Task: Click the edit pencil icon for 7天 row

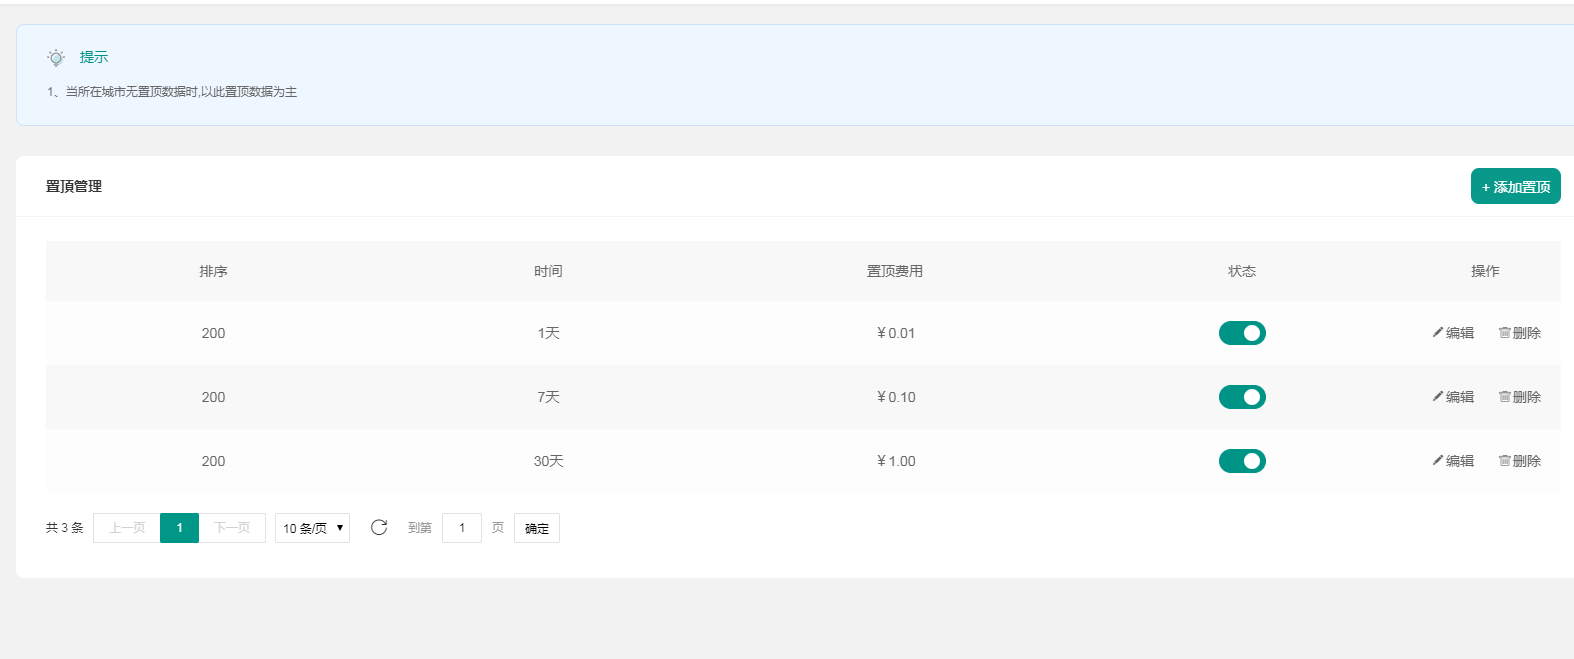Action: coord(1438,397)
